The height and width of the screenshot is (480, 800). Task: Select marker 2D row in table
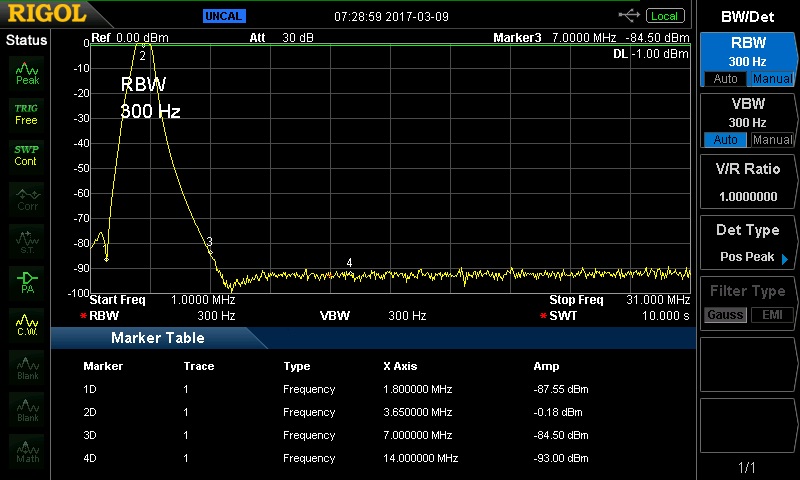(x=336, y=412)
